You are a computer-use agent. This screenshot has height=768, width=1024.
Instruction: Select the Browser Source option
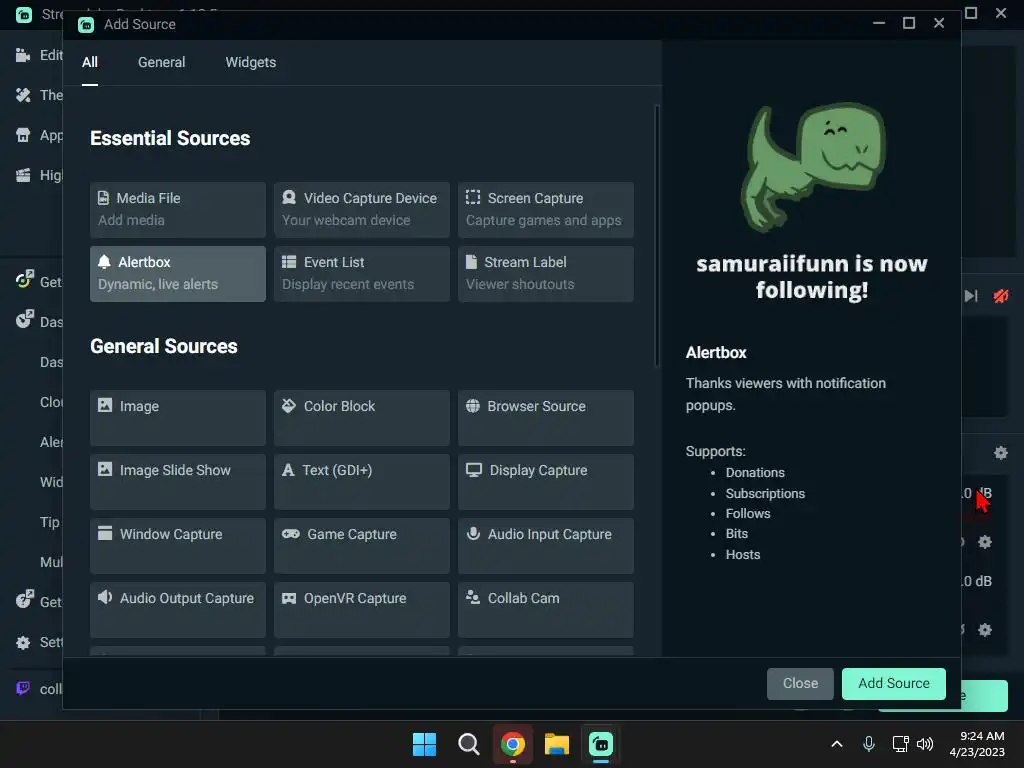[546, 418]
